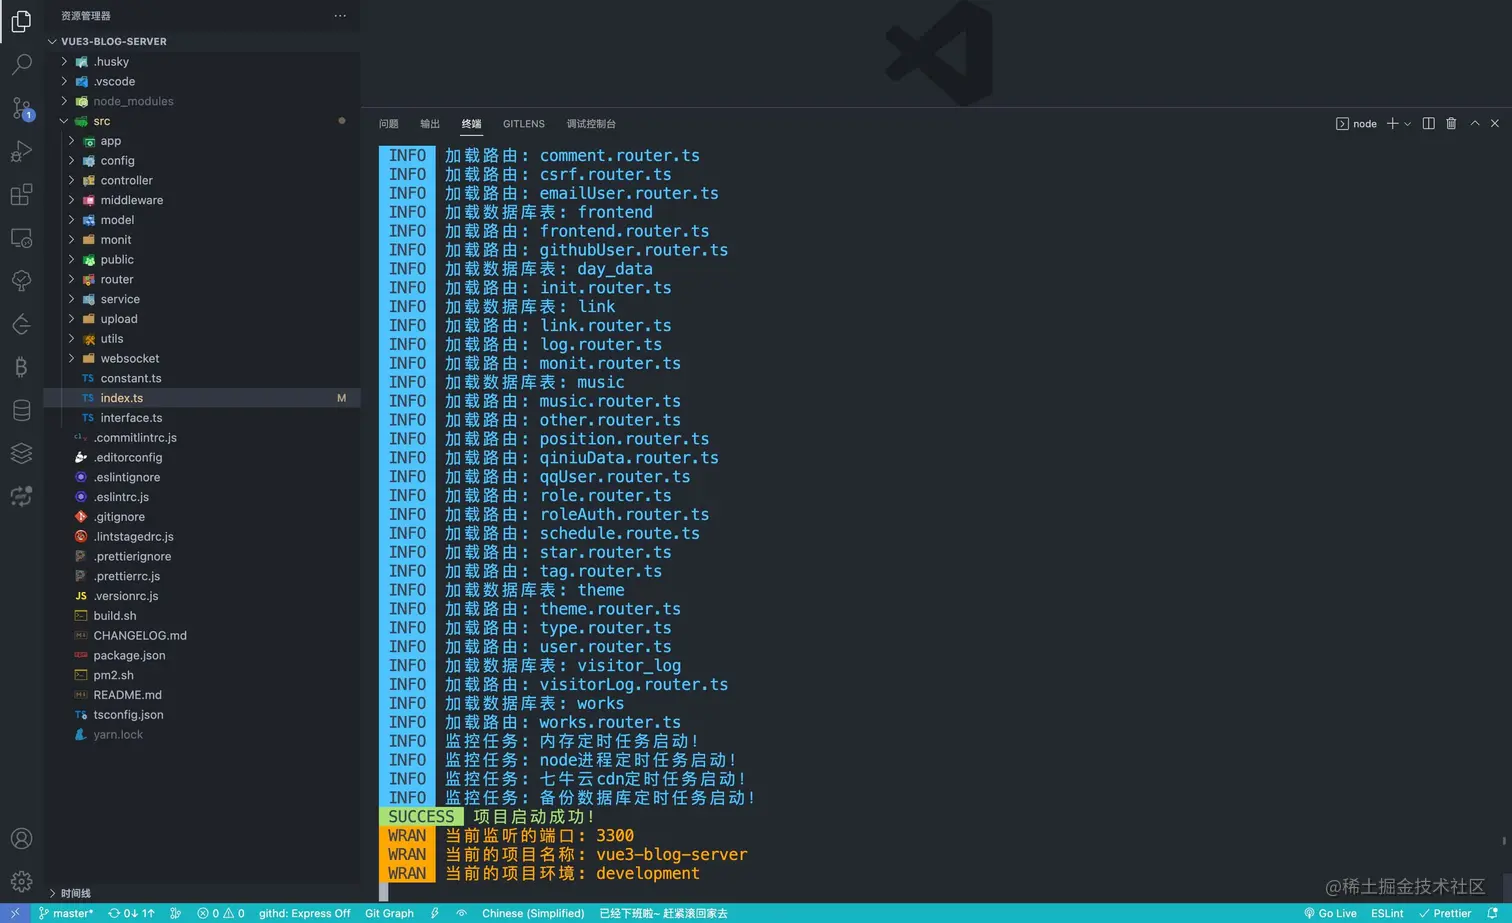
Task: Open the Explorer view in the activity bar
Action: coord(21,21)
